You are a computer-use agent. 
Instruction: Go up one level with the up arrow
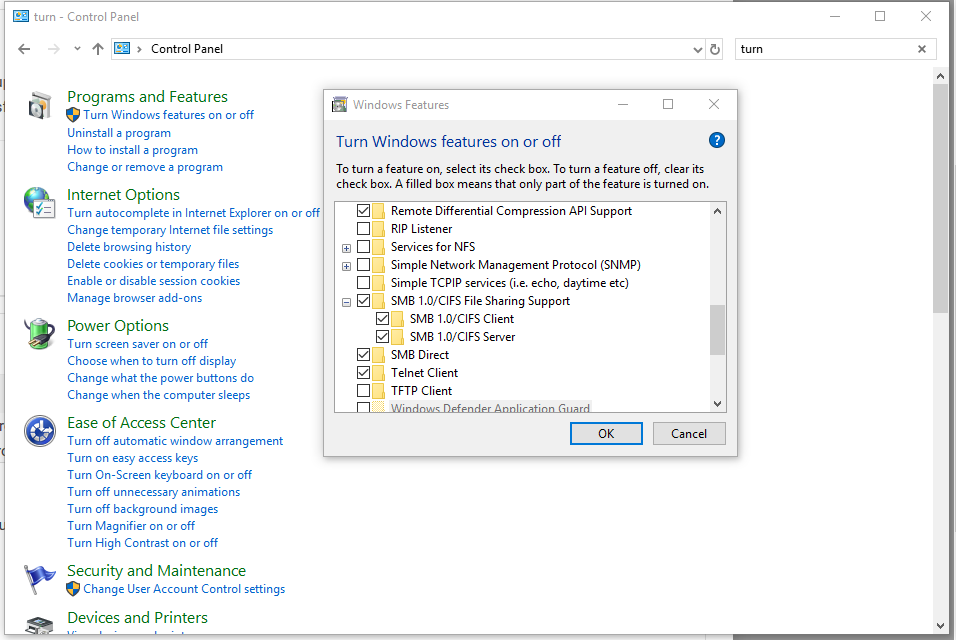98,49
